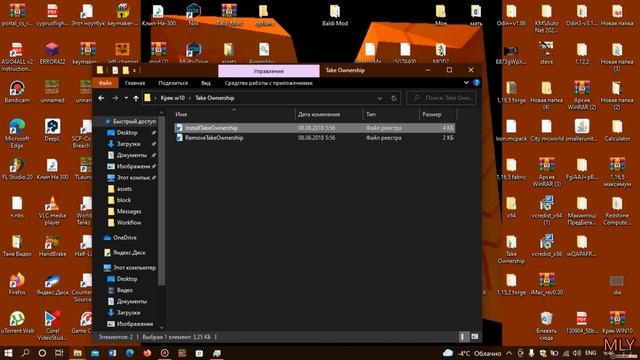Open breadcrumb chevron after Крэк w10
Screen dimensions: 640x360
pos(190,98)
